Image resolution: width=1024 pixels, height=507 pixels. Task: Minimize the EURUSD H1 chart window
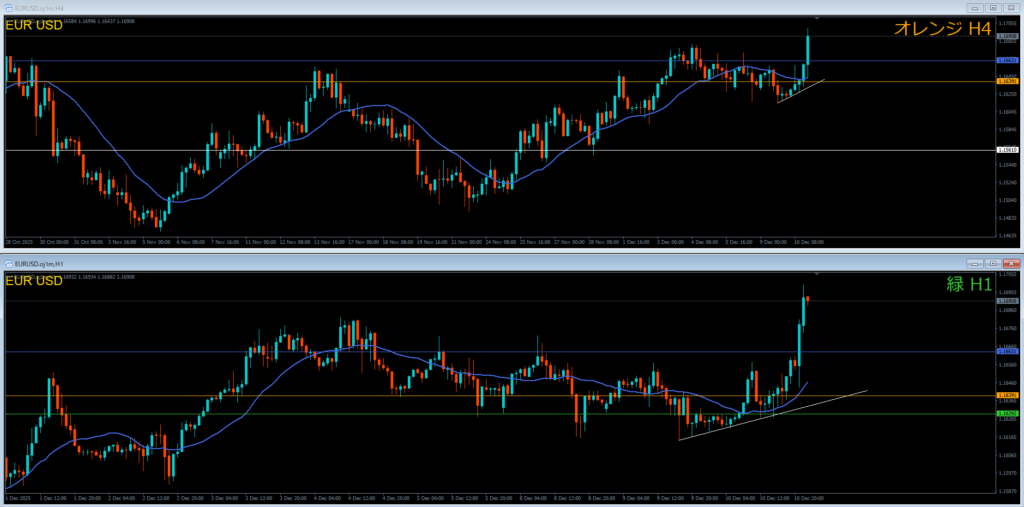tap(975, 263)
